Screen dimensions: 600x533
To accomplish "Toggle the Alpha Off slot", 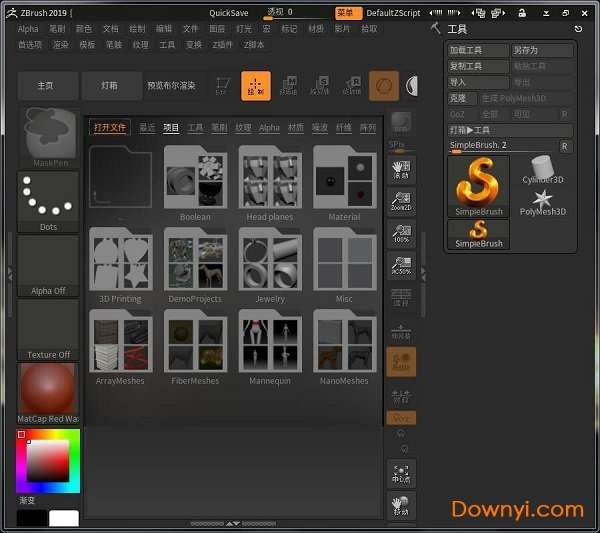I will click(48, 263).
